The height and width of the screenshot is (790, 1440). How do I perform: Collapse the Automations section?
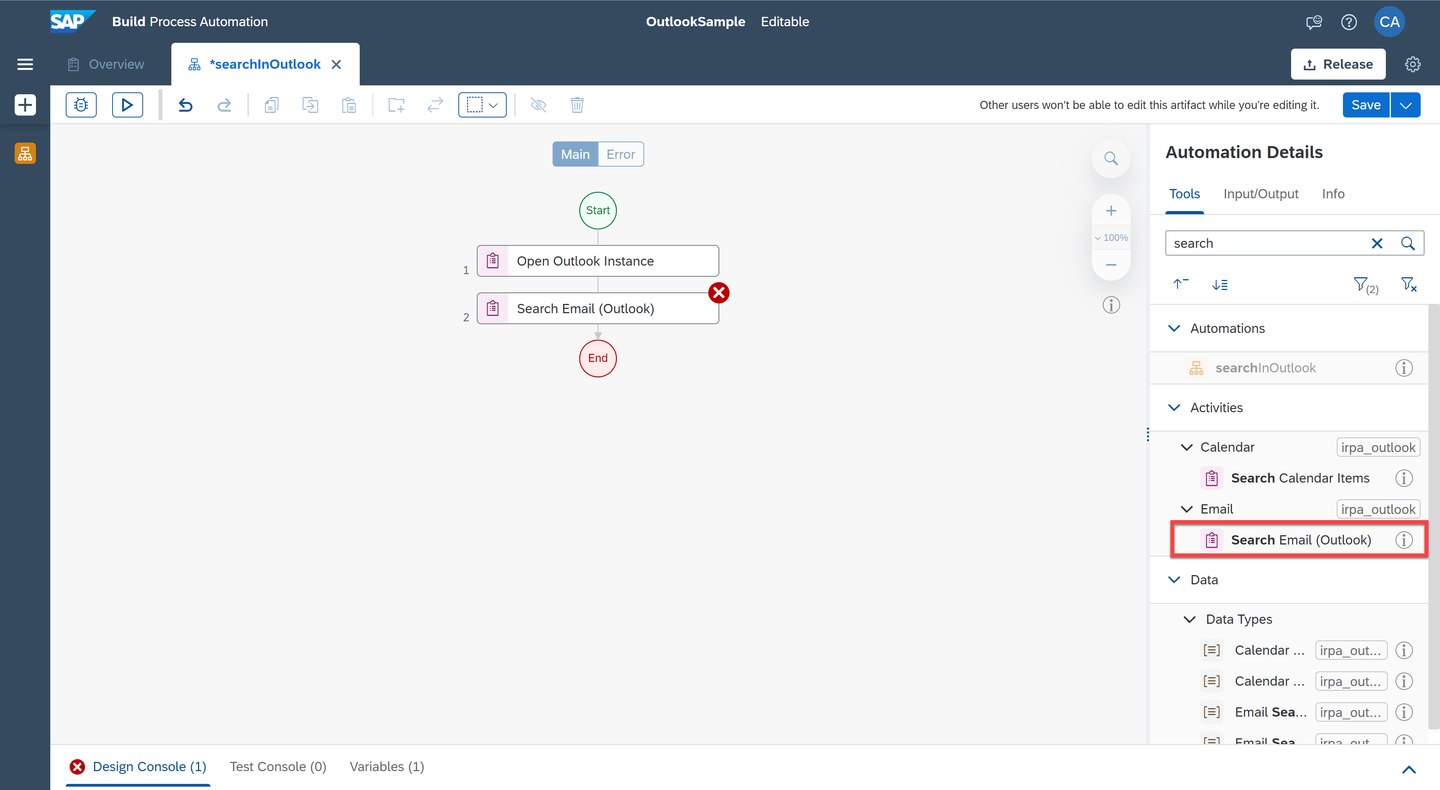pos(1175,328)
